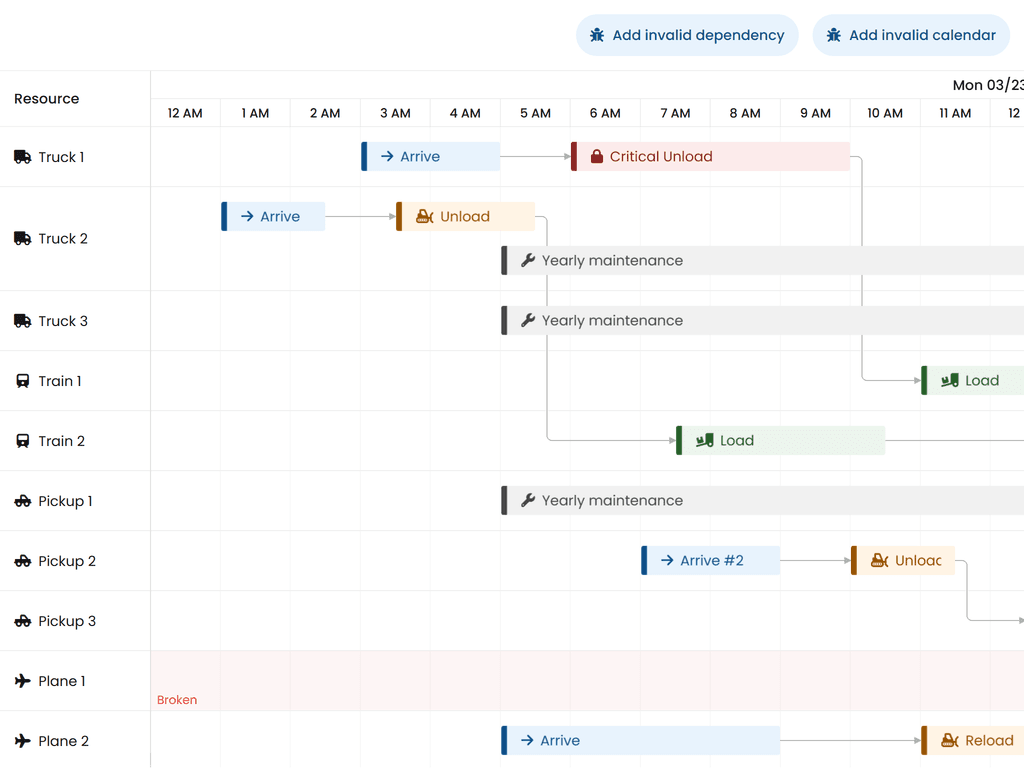Click the plane icon beside Plane 1
Screen dimensions: 1024x768
(22, 681)
